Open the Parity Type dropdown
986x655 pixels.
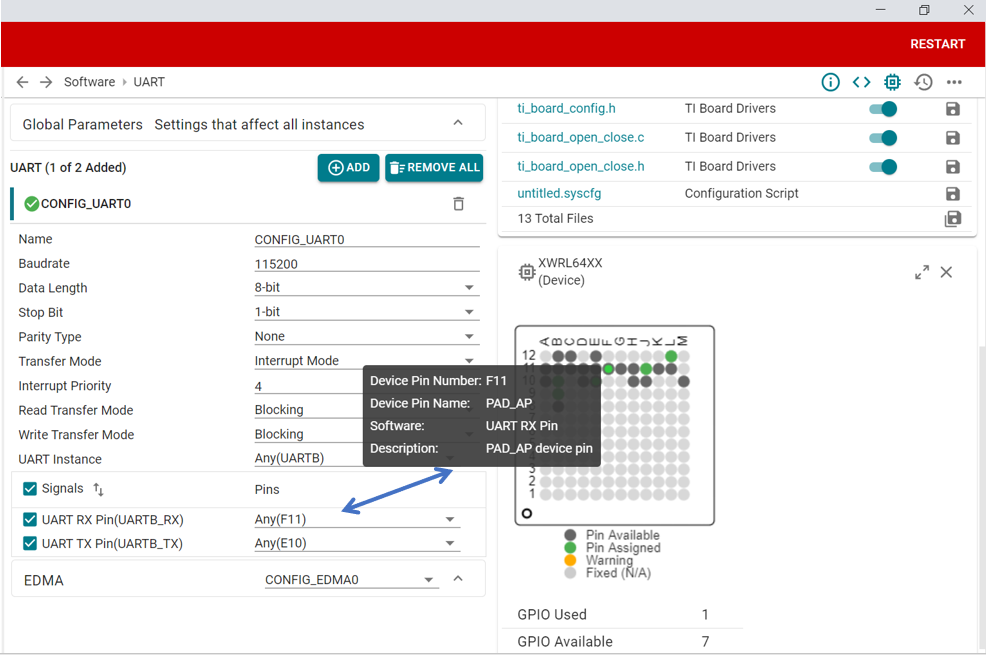point(468,337)
